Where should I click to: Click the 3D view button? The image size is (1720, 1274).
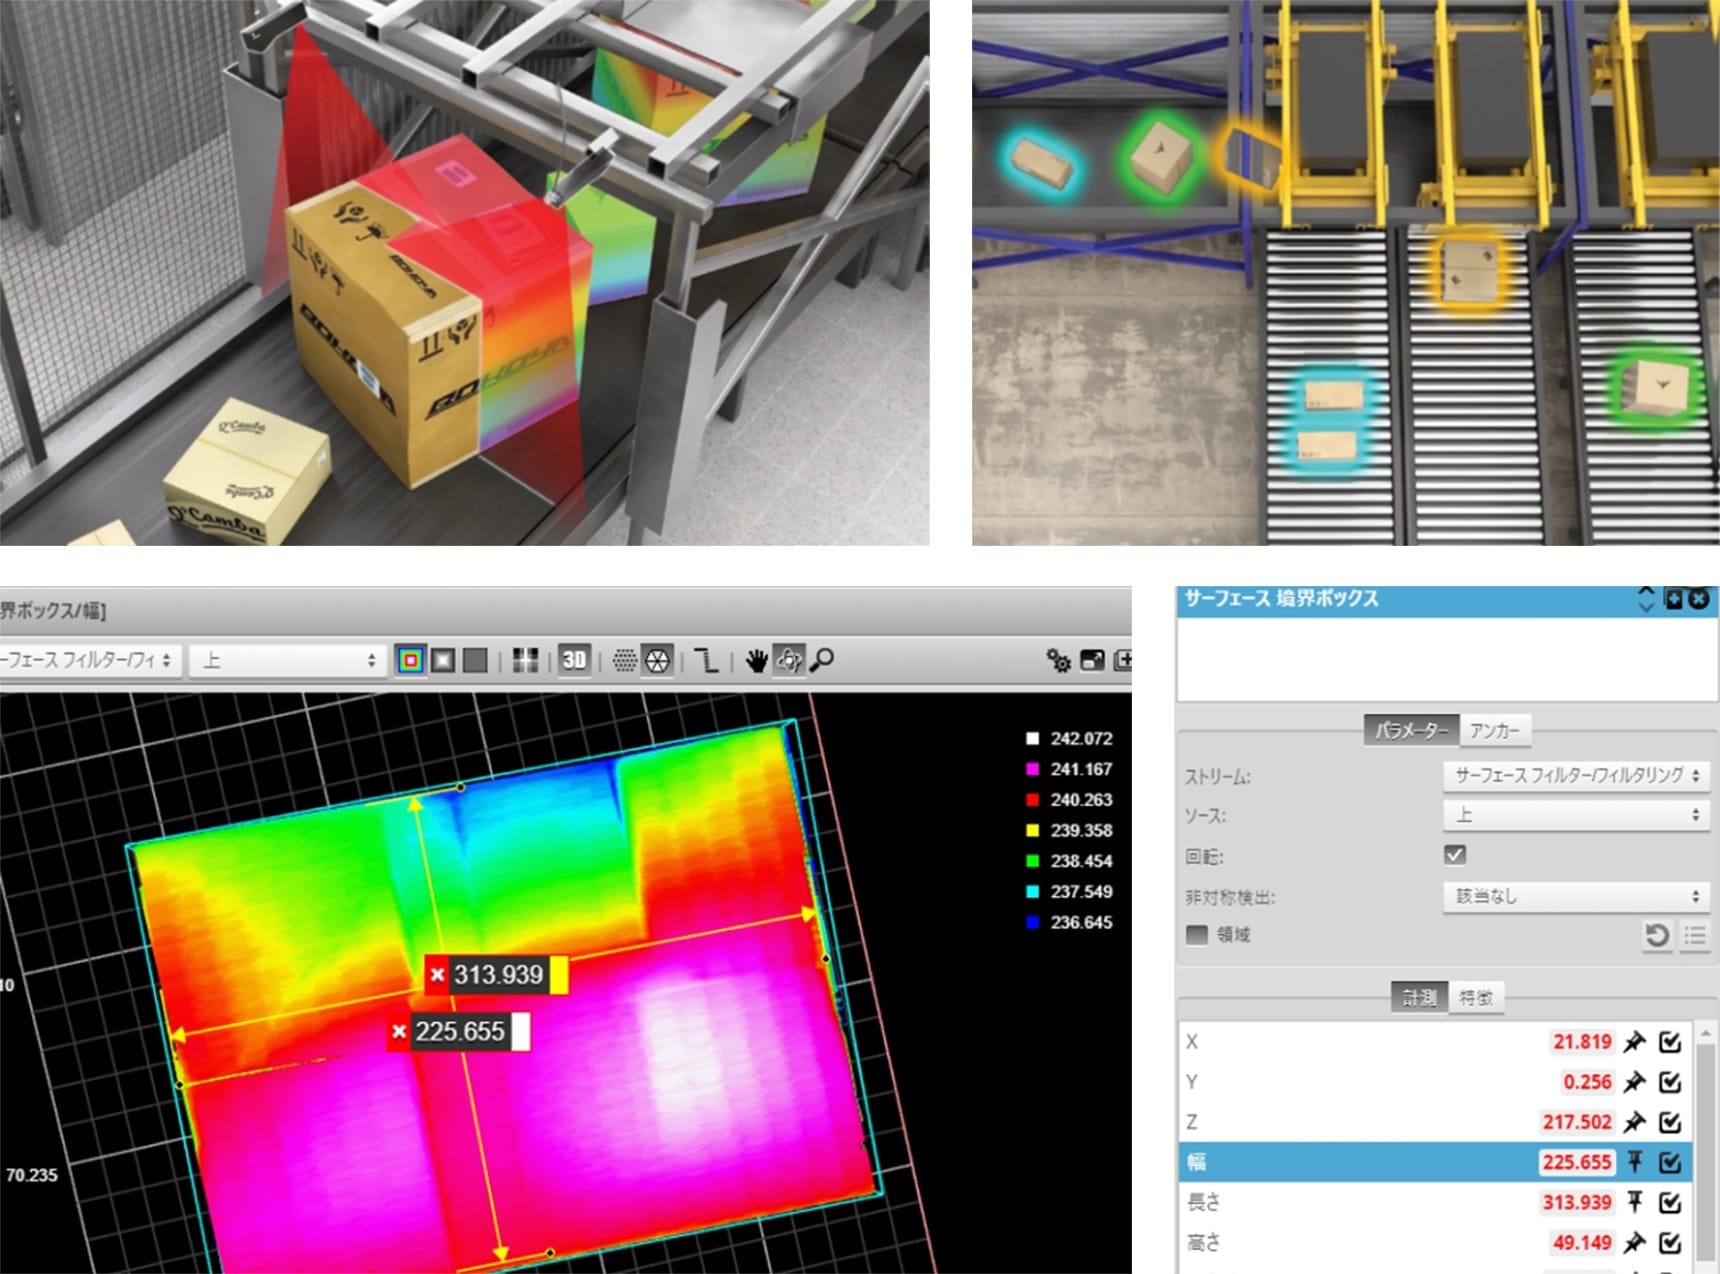click(x=574, y=660)
